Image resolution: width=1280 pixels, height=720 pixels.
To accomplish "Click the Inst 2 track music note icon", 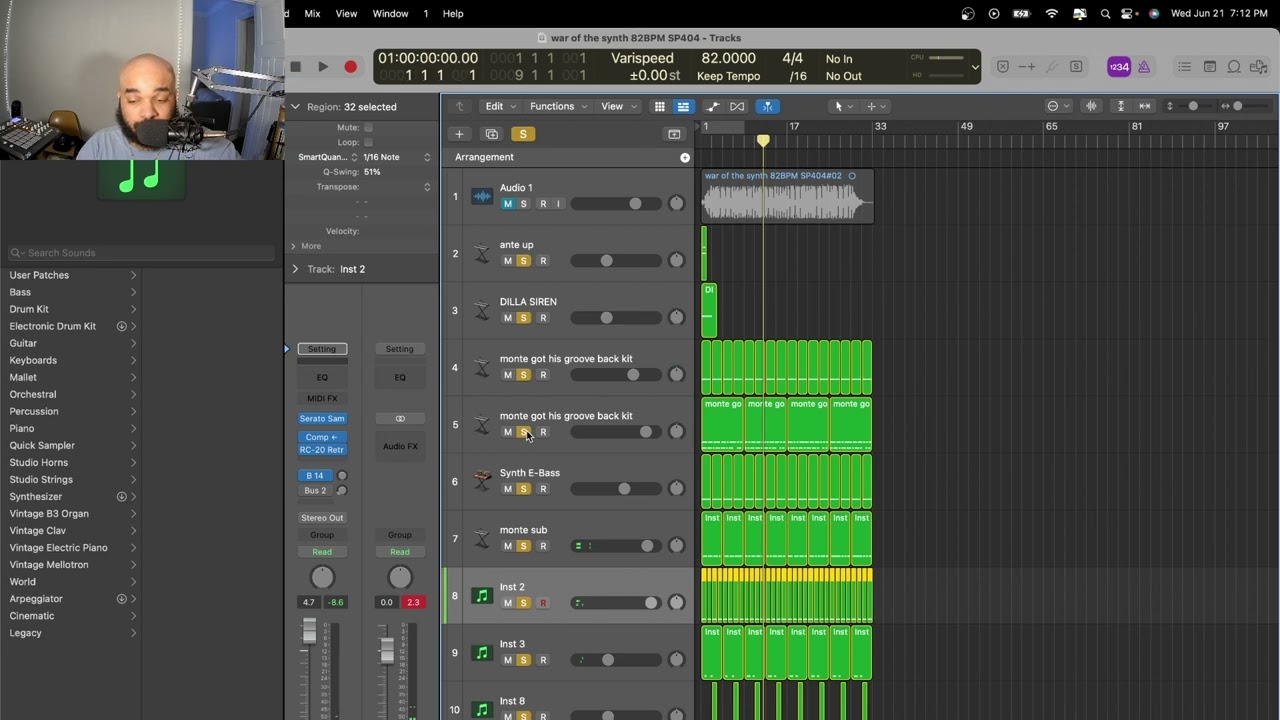I will point(482,596).
